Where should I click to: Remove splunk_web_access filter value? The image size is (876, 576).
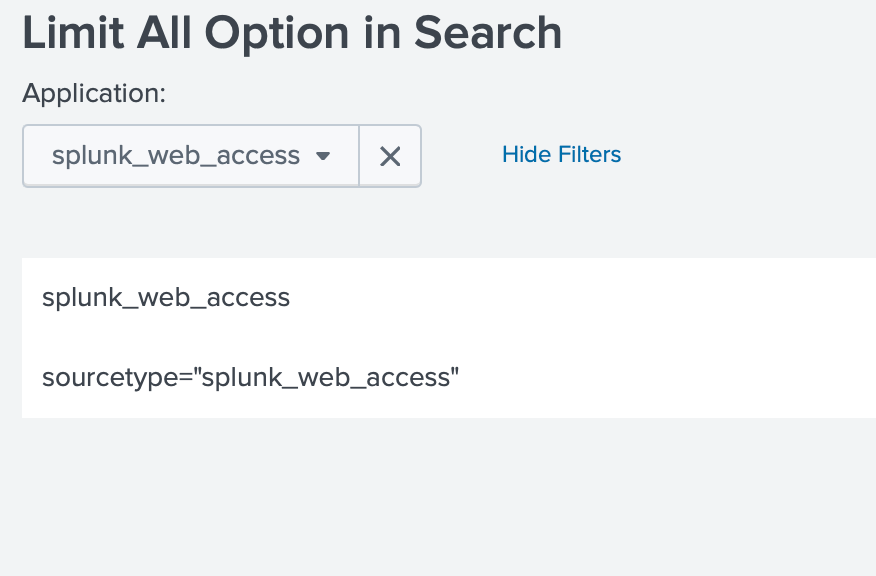[x=390, y=156]
